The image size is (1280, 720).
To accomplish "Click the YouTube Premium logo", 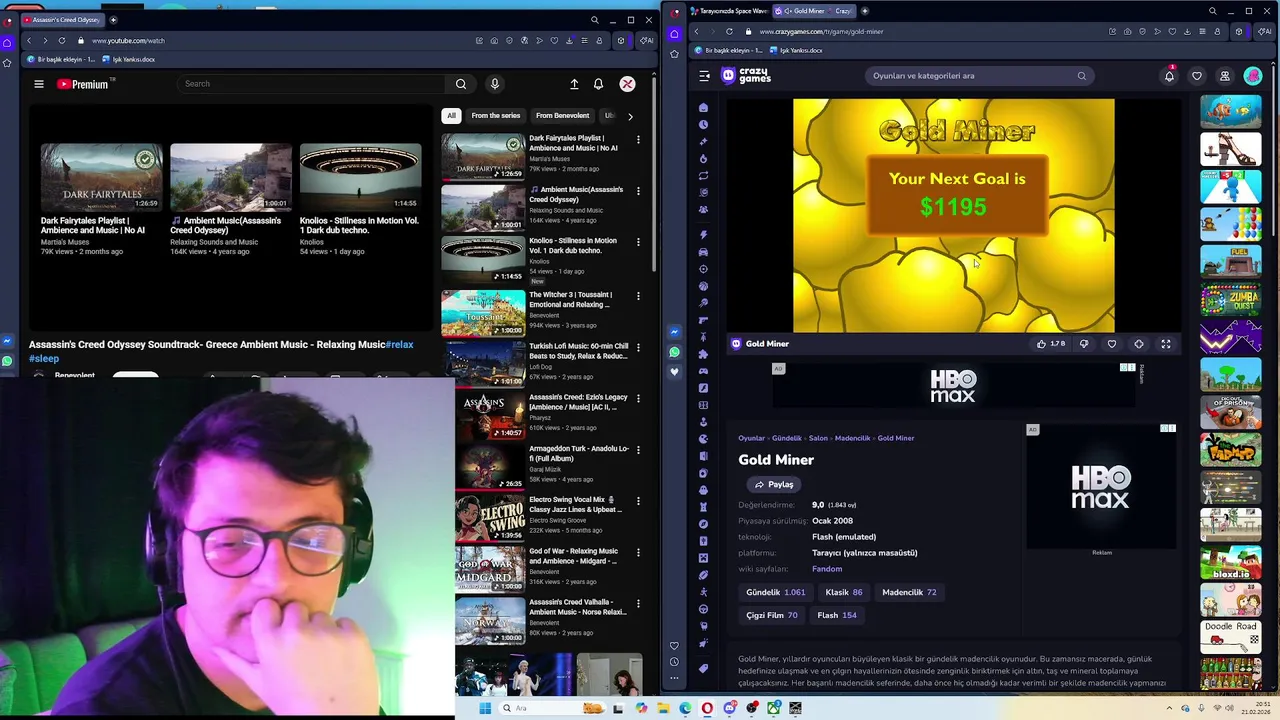I will click(82, 84).
